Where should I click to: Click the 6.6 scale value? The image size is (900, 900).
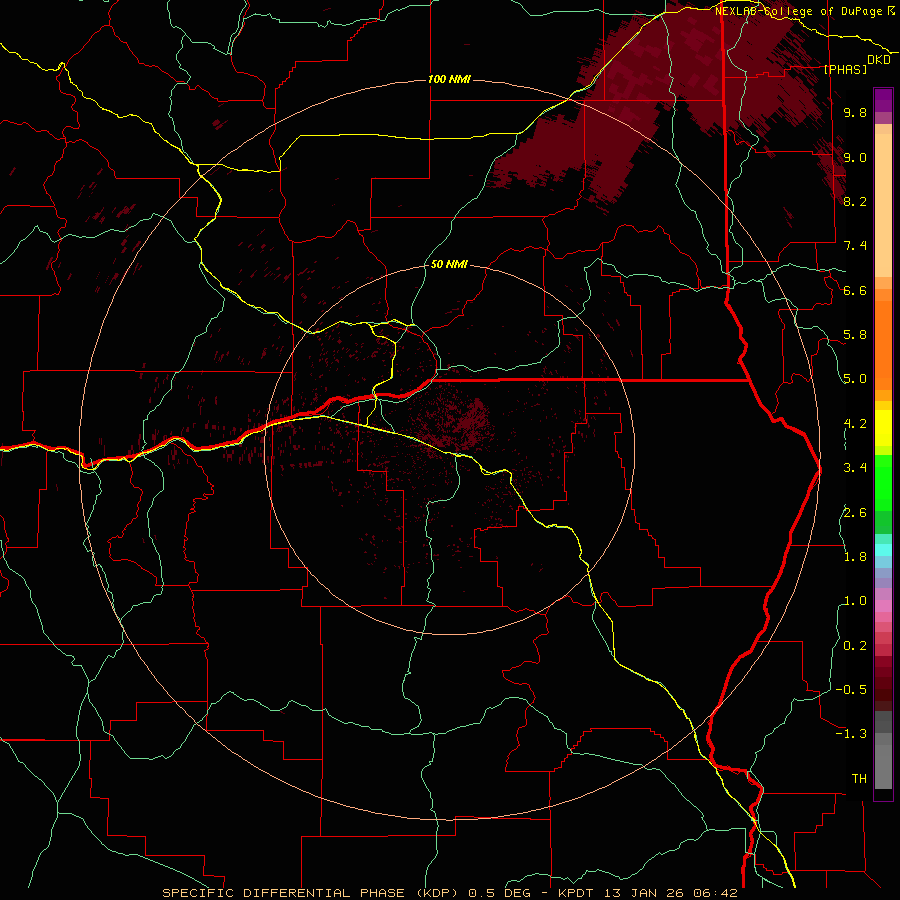(x=855, y=290)
